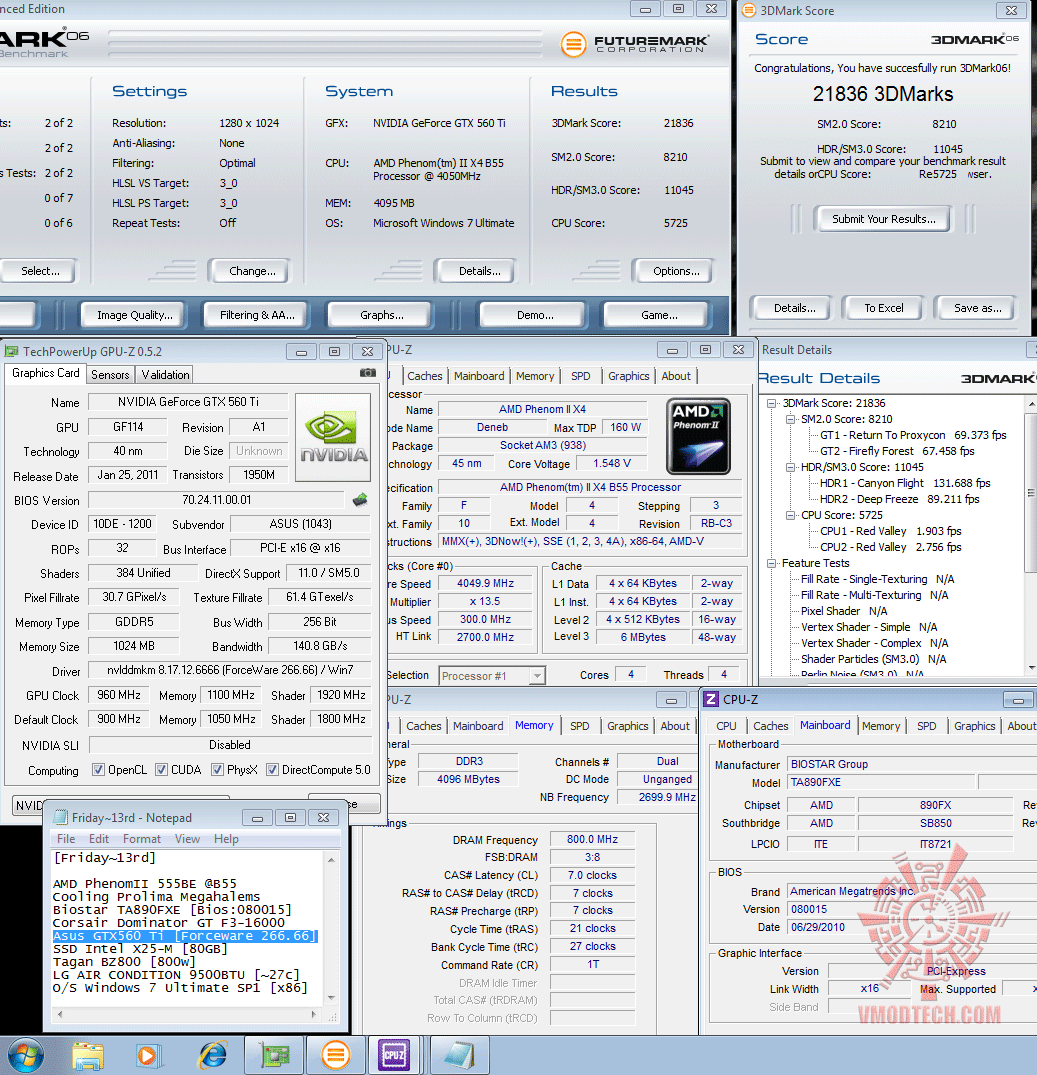Open the Graphics tab in CPU-Z Mainboard window
Viewport: 1037px width, 1075px height.
tap(974, 725)
